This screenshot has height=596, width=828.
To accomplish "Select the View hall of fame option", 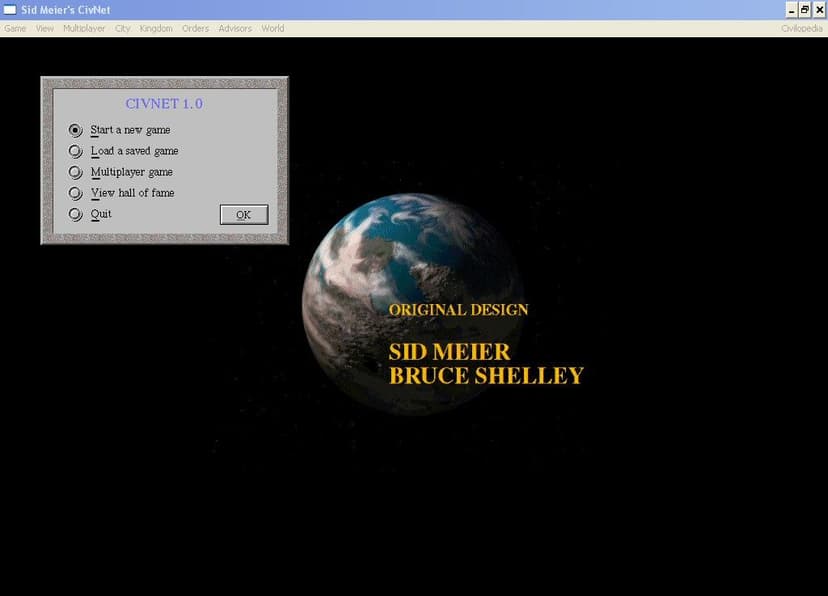I will coord(76,193).
